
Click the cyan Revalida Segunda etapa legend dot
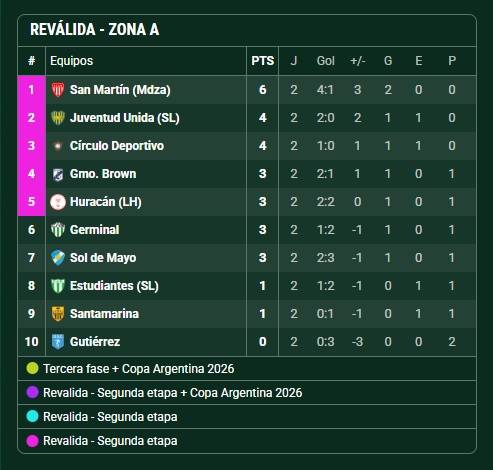[x=32, y=416]
